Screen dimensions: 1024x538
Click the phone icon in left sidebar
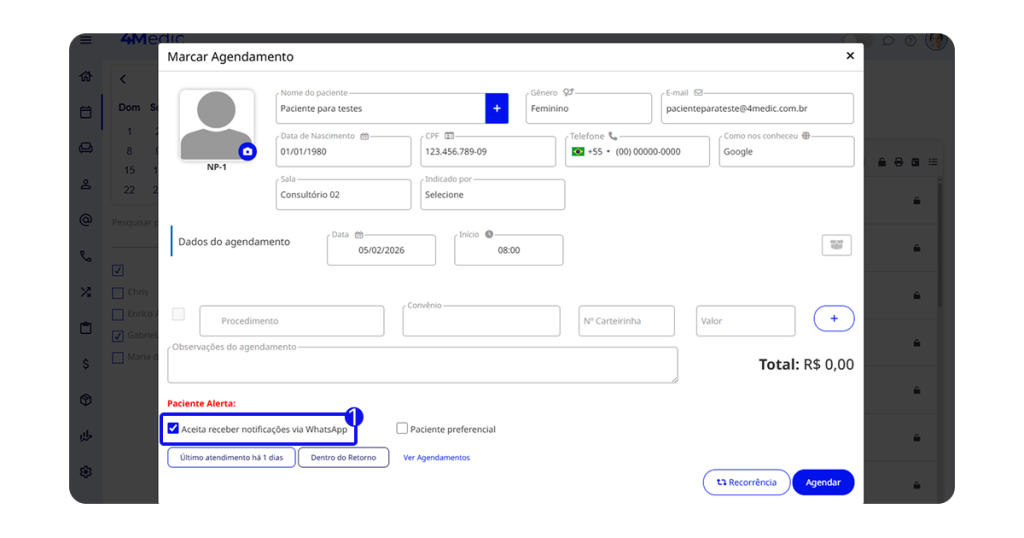pos(86,256)
